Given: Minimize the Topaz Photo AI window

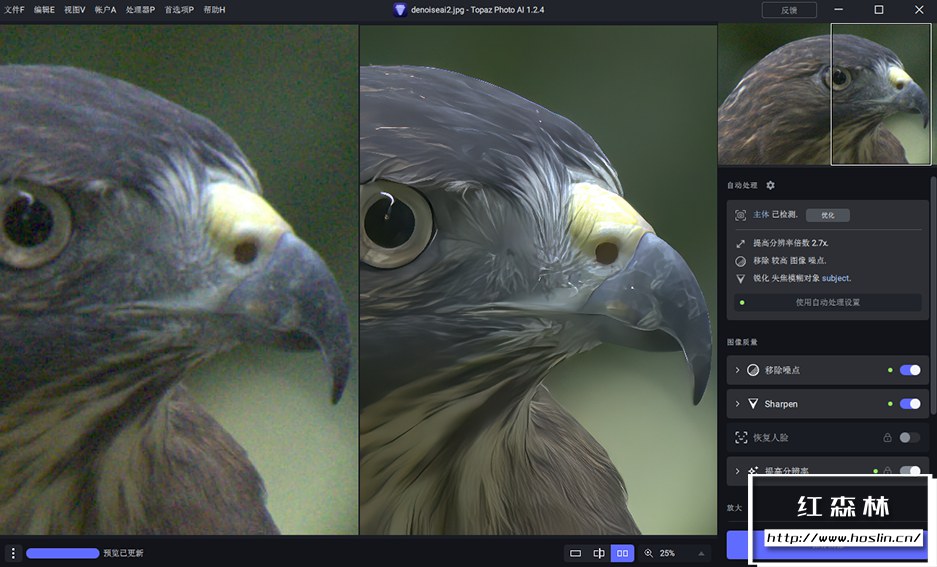Looking at the screenshot, I should (x=839, y=10).
